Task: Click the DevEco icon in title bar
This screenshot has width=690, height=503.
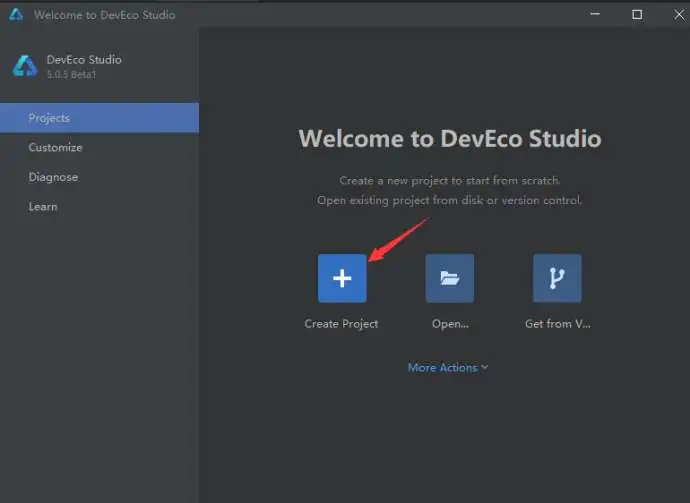Action: [16, 15]
